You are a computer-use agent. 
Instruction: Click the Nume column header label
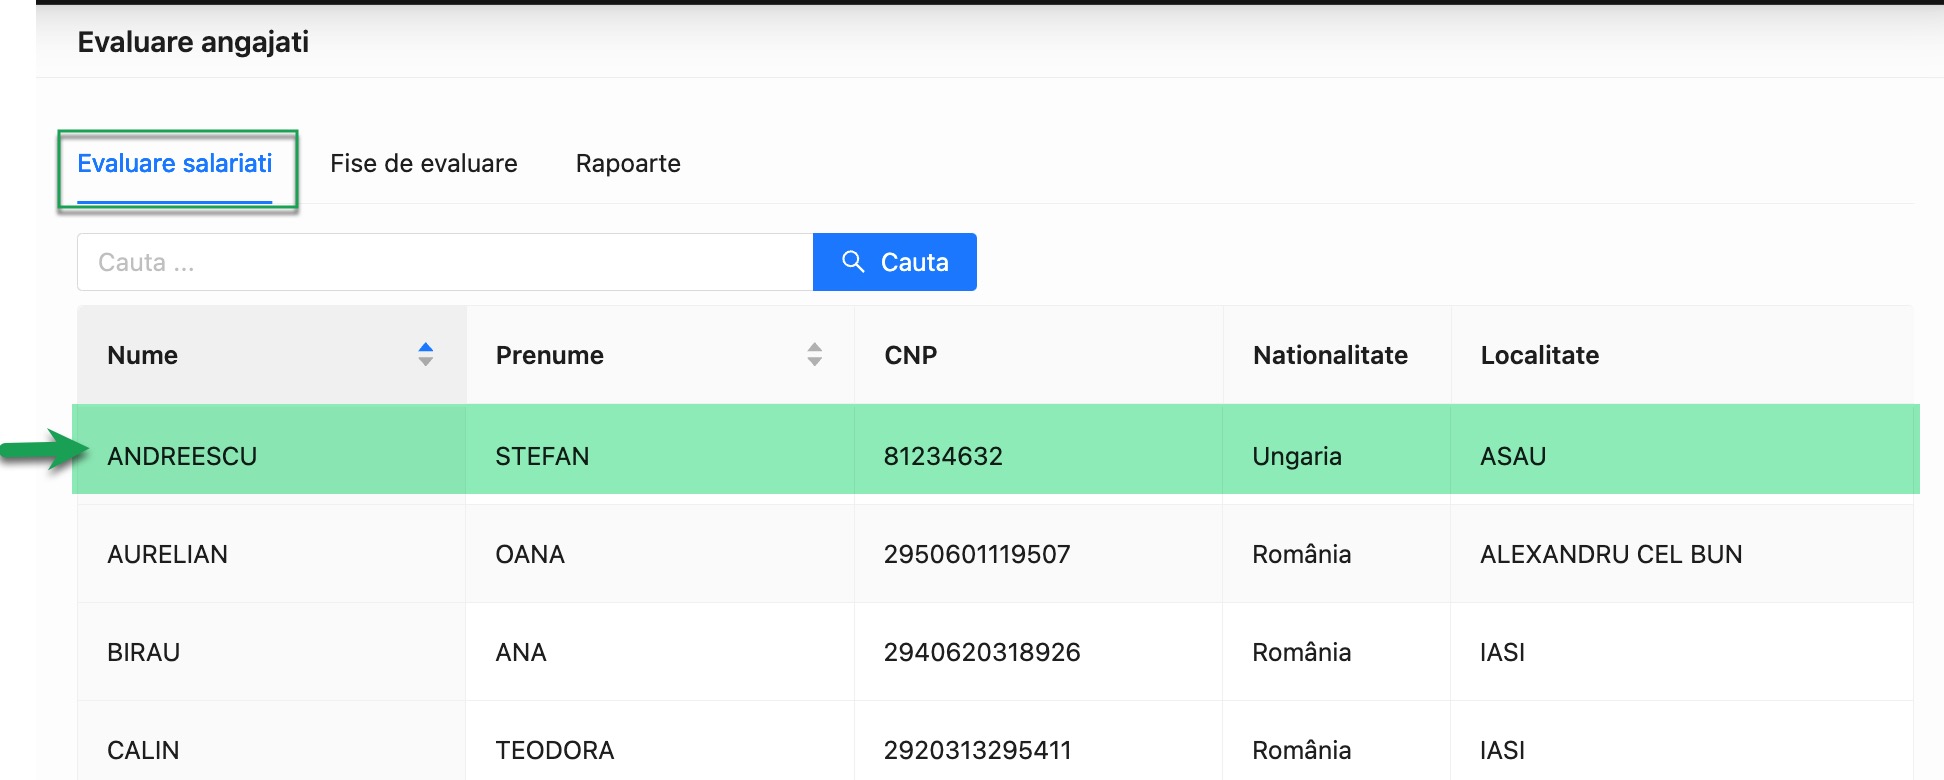pyautogui.click(x=142, y=355)
